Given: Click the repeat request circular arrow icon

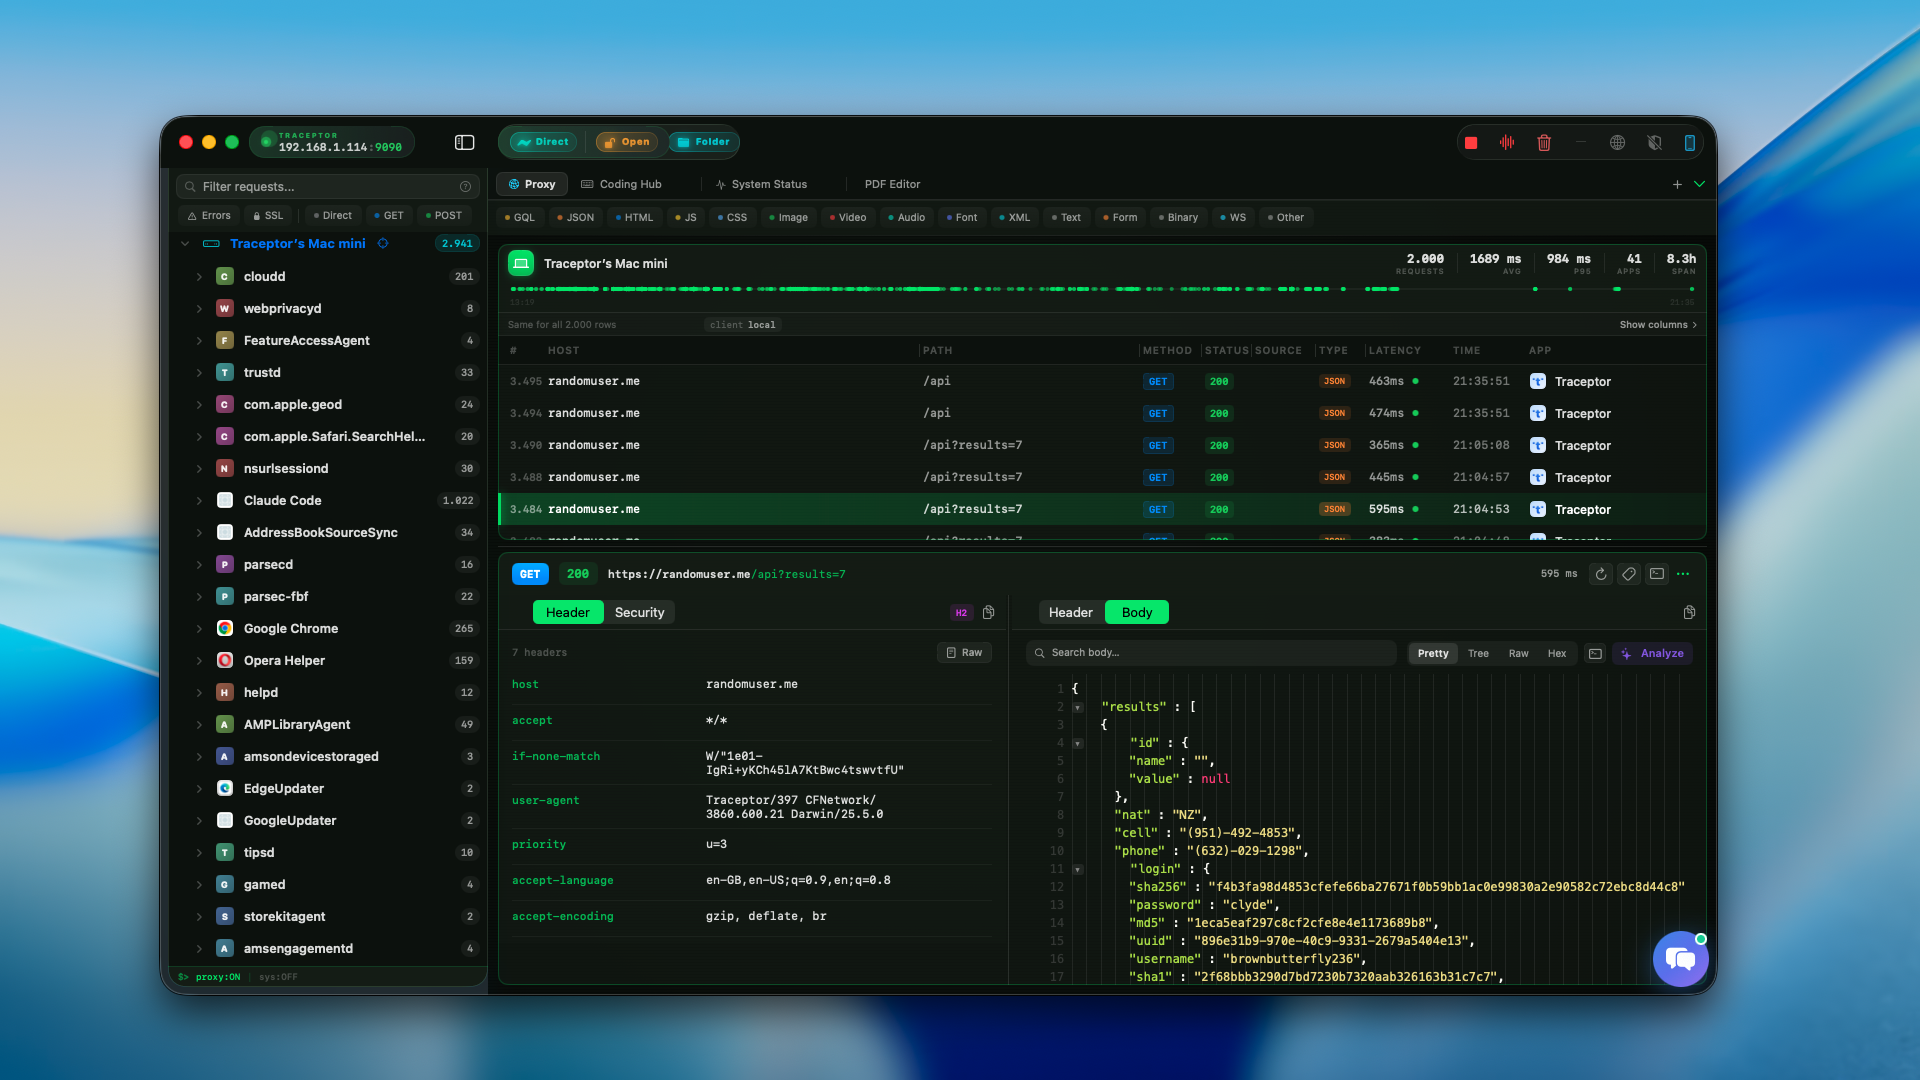Looking at the screenshot, I should 1601,574.
